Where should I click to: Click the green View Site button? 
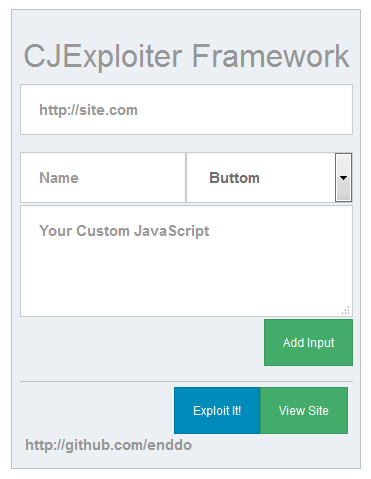click(x=304, y=410)
